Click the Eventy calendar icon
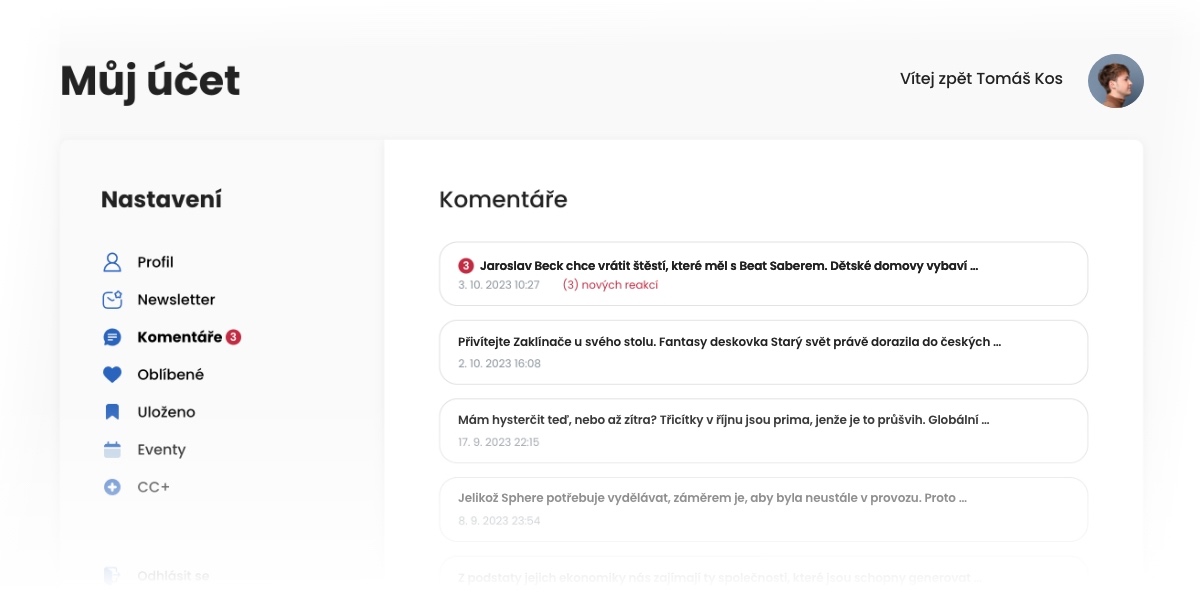Image resolution: width=1200 pixels, height=600 pixels. point(112,450)
